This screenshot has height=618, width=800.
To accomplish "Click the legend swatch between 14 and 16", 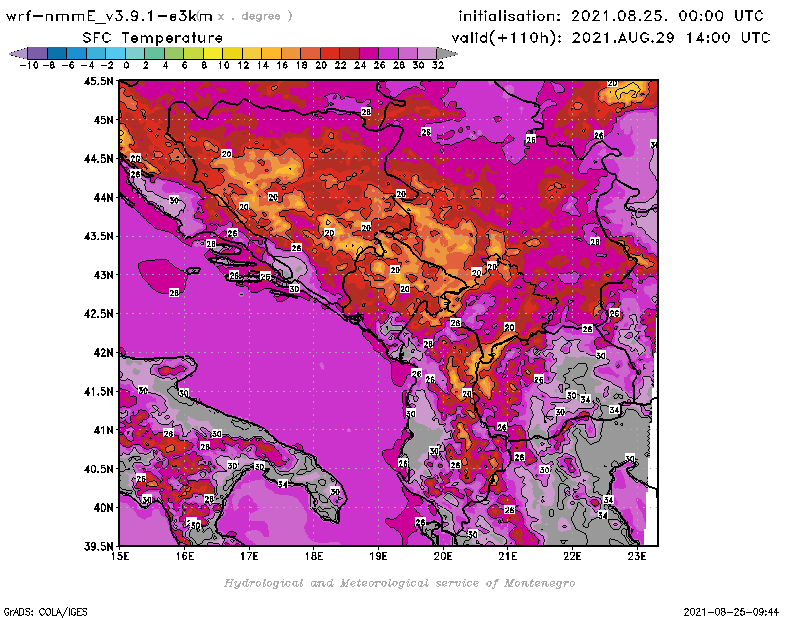I will coord(271,53).
